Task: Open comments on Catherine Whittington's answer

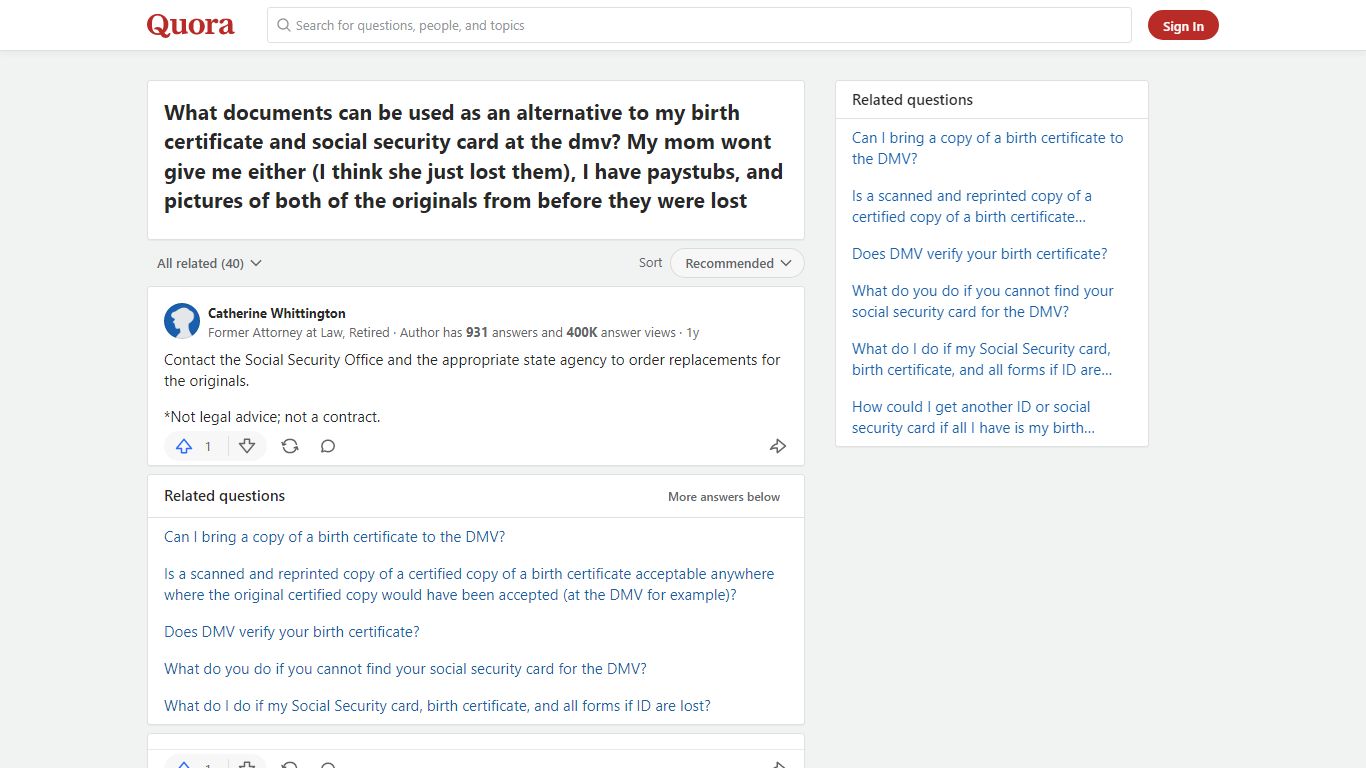Action: [328, 446]
